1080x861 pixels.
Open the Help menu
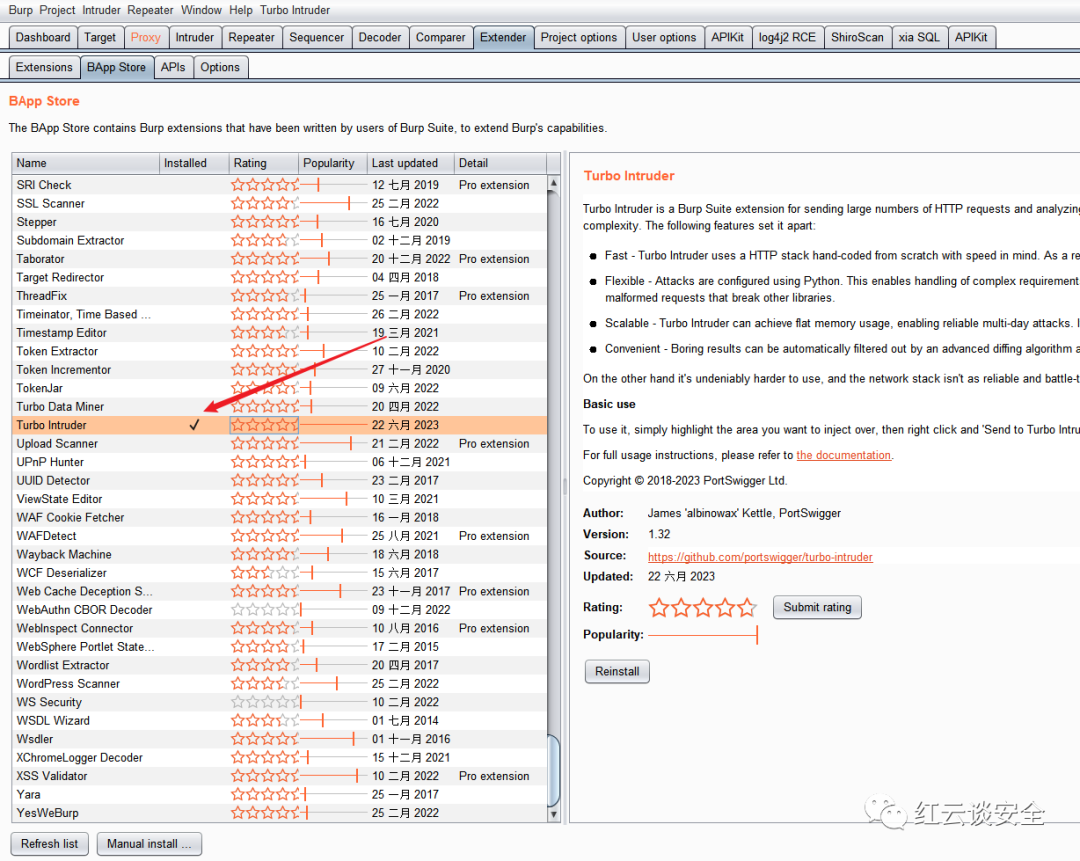pos(240,10)
